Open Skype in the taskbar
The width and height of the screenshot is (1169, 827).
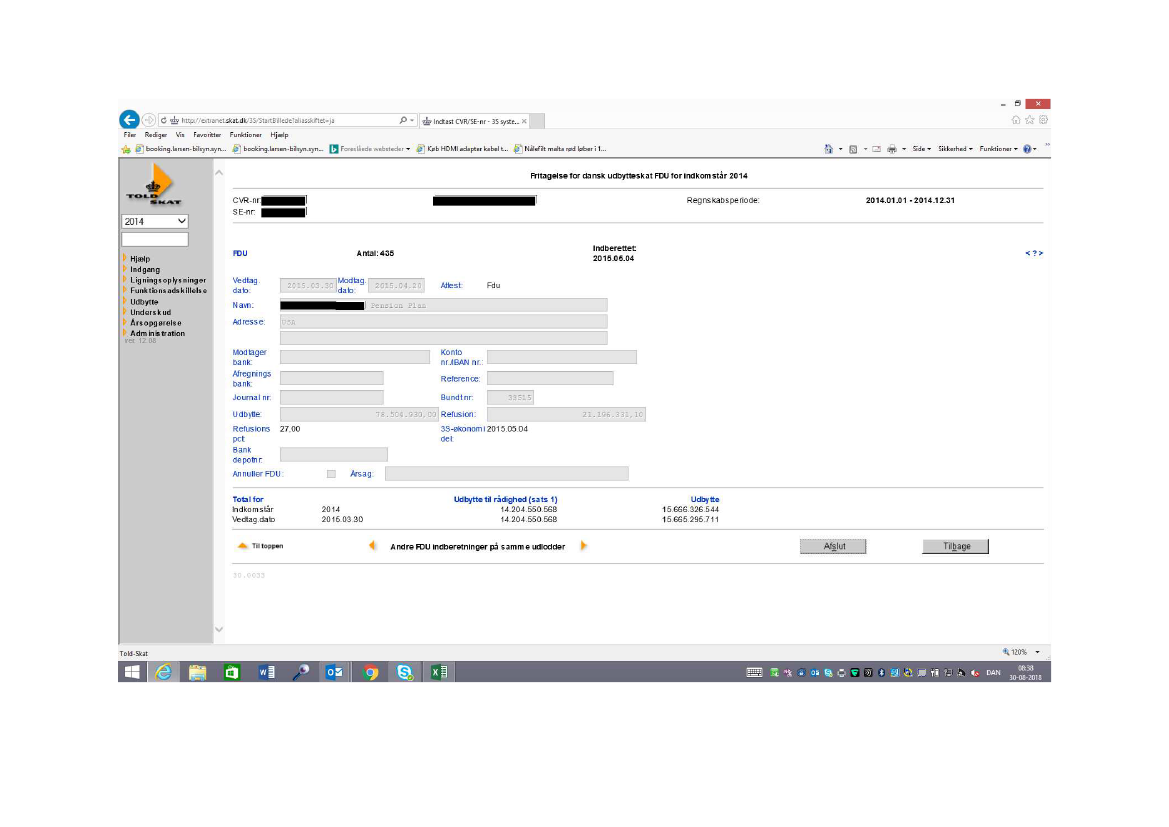(405, 673)
